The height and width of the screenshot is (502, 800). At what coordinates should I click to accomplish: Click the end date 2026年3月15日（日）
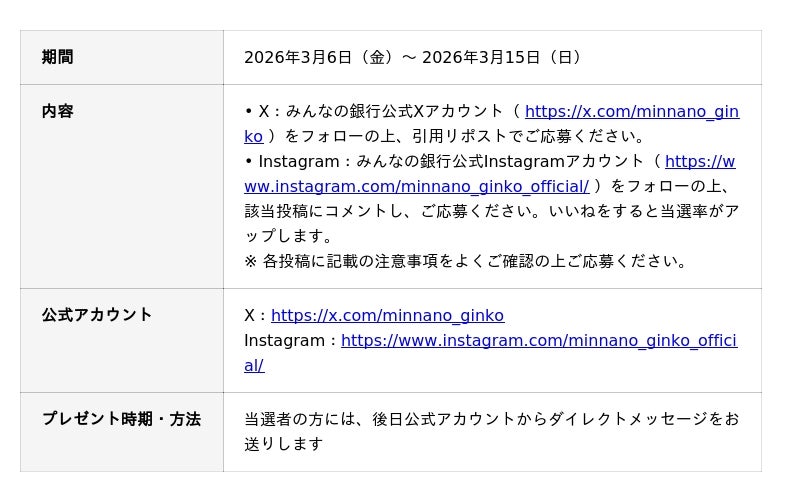(502, 58)
